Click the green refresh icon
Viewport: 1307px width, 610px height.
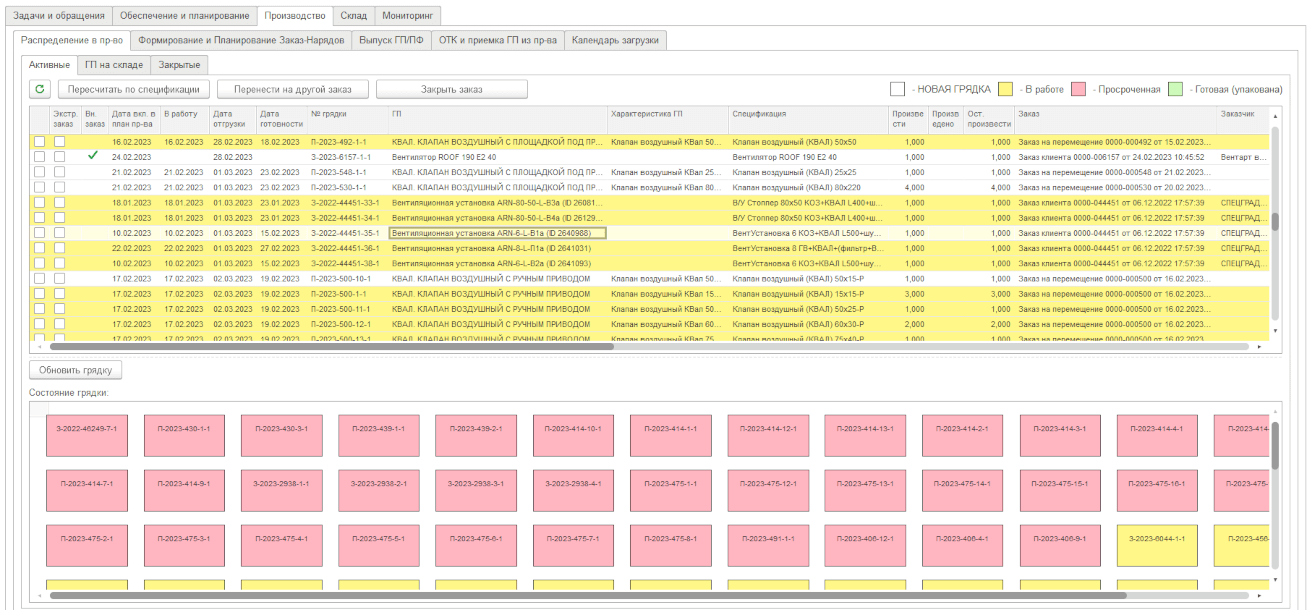click(40, 89)
